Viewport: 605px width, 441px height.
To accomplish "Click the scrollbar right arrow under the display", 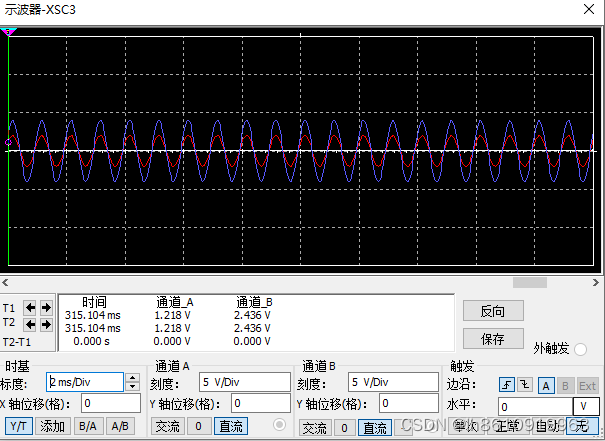I will click(596, 283).
